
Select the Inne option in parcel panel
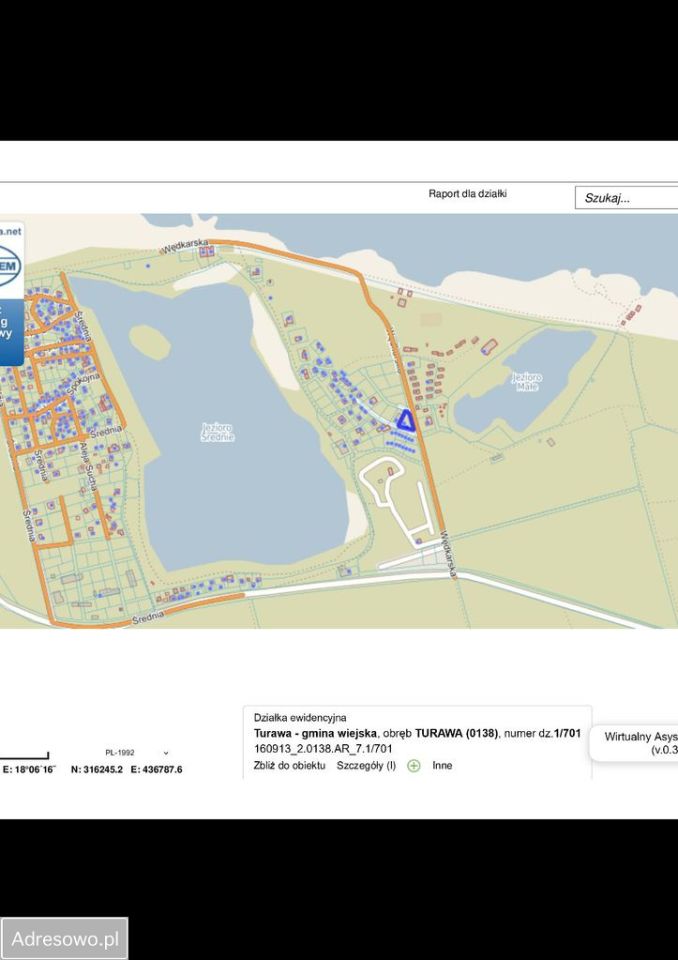point(442,765)
